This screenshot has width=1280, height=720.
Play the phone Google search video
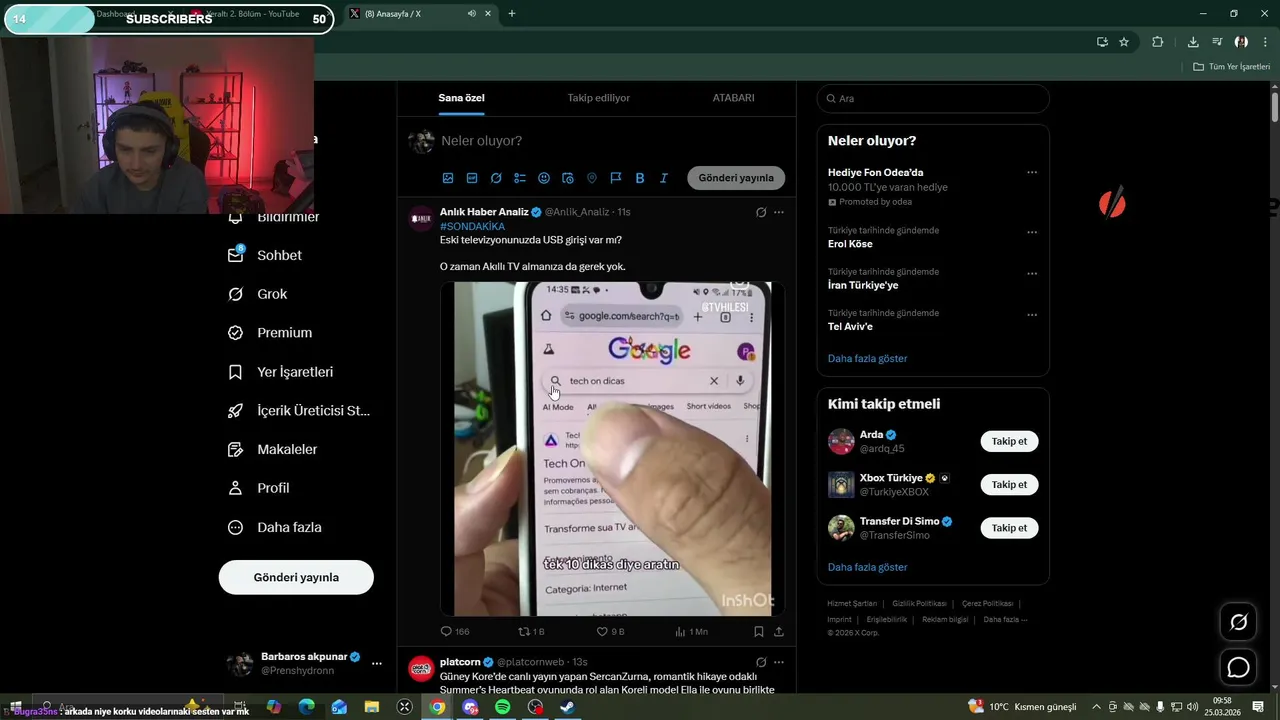[612, 449]
